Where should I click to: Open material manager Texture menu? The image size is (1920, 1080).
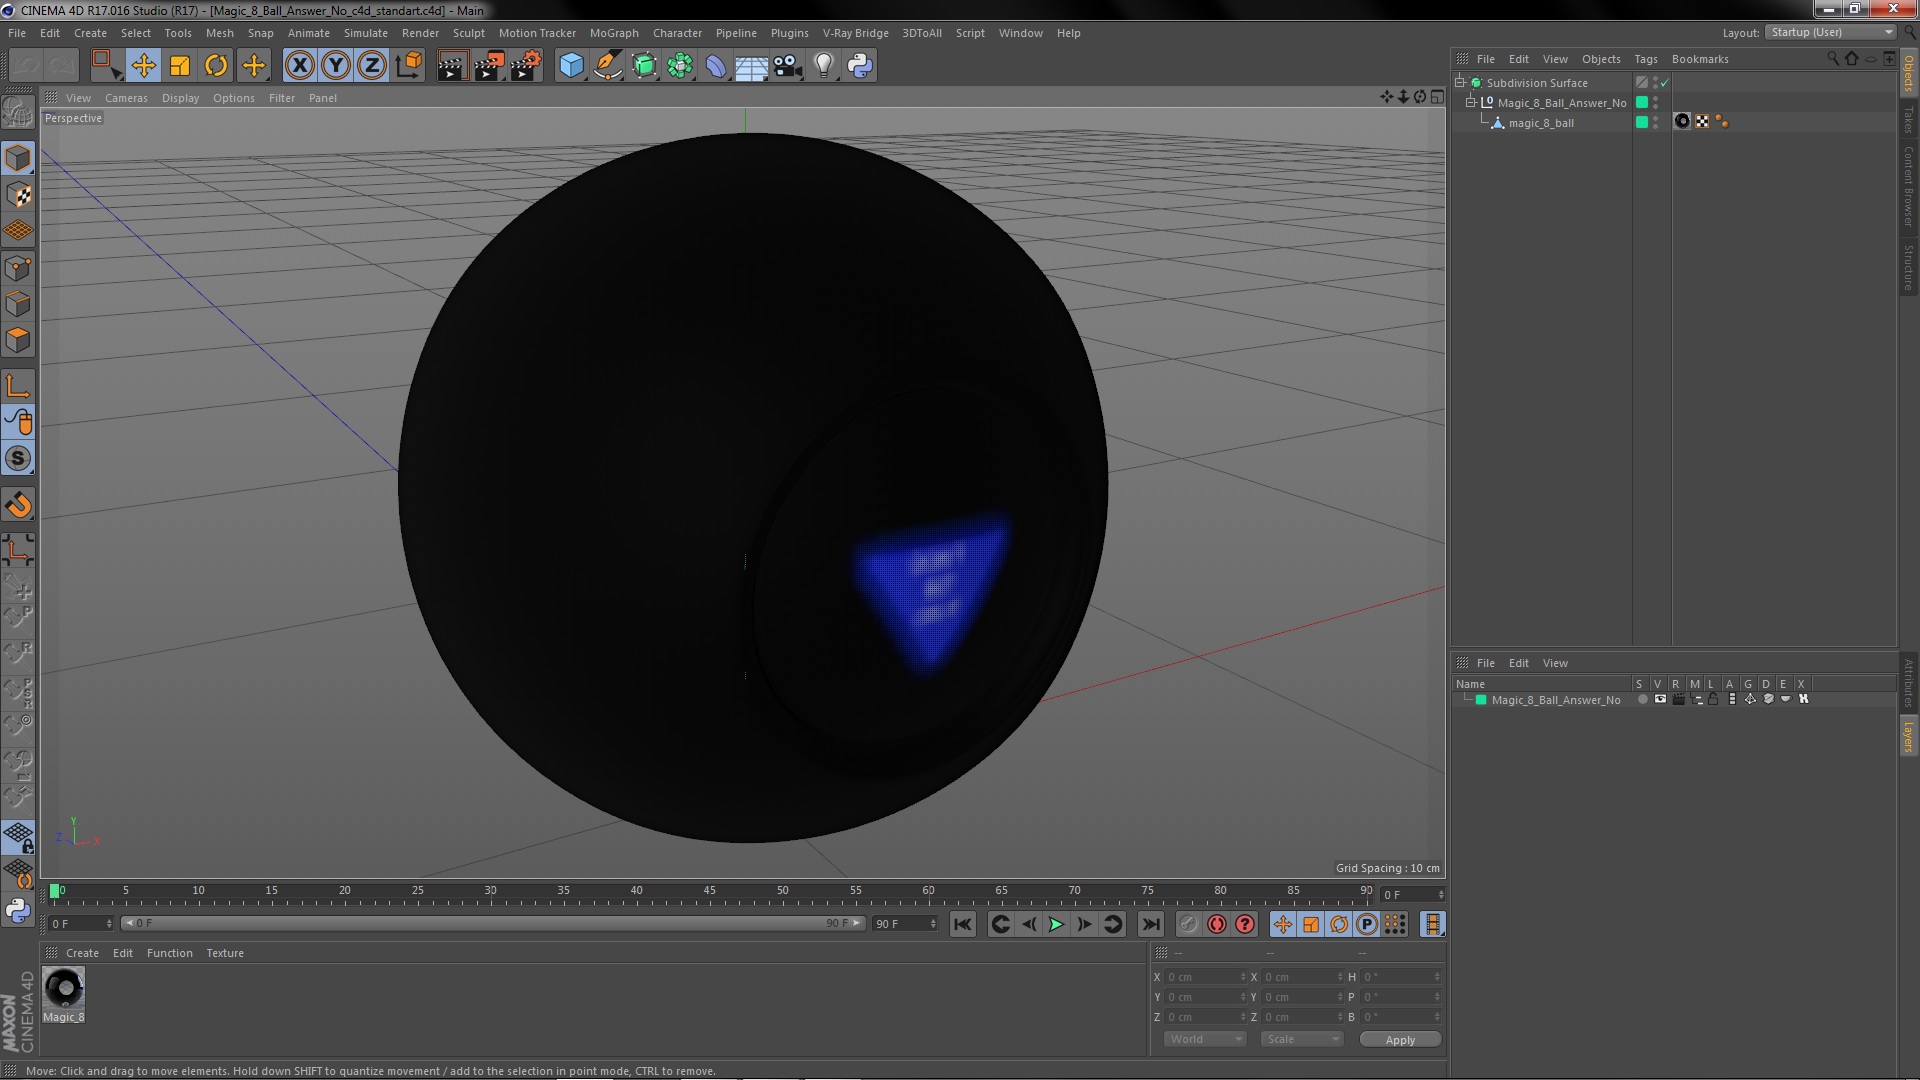point(225,953)
